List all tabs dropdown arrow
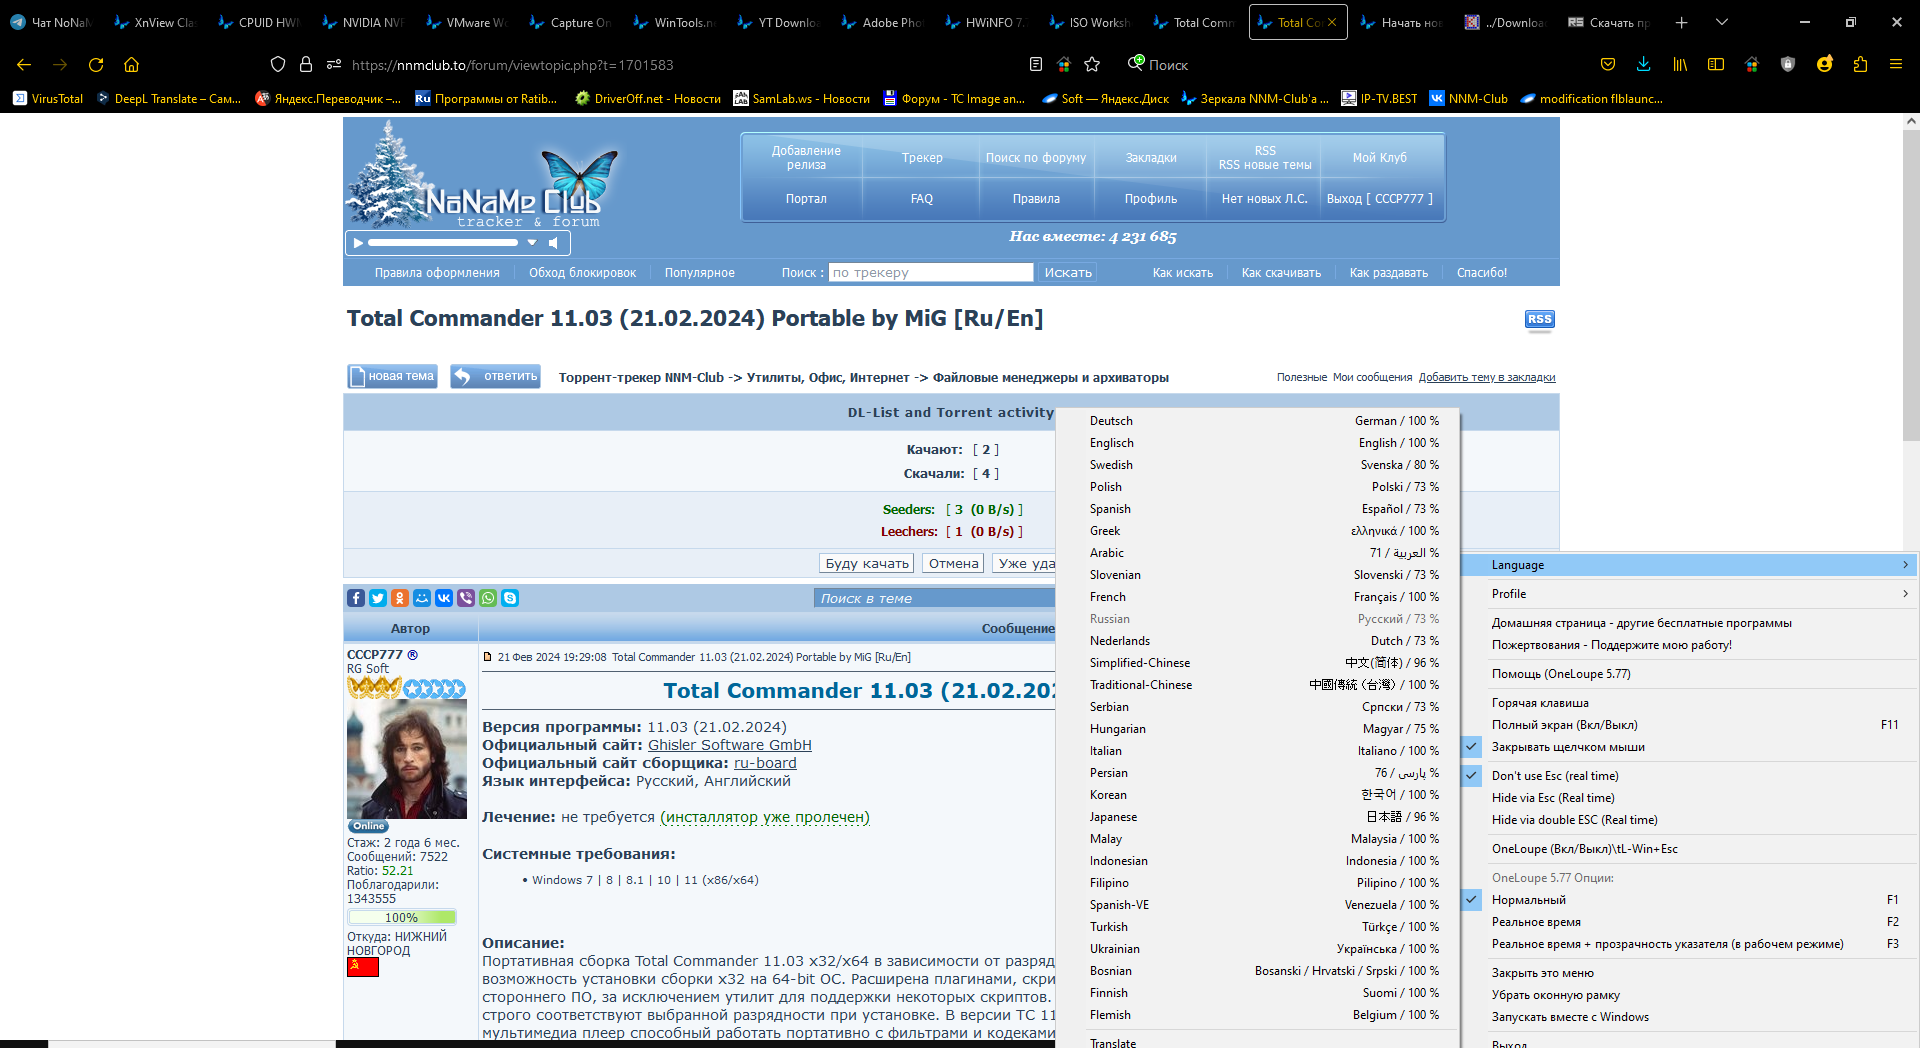 tap(1722, 22)
